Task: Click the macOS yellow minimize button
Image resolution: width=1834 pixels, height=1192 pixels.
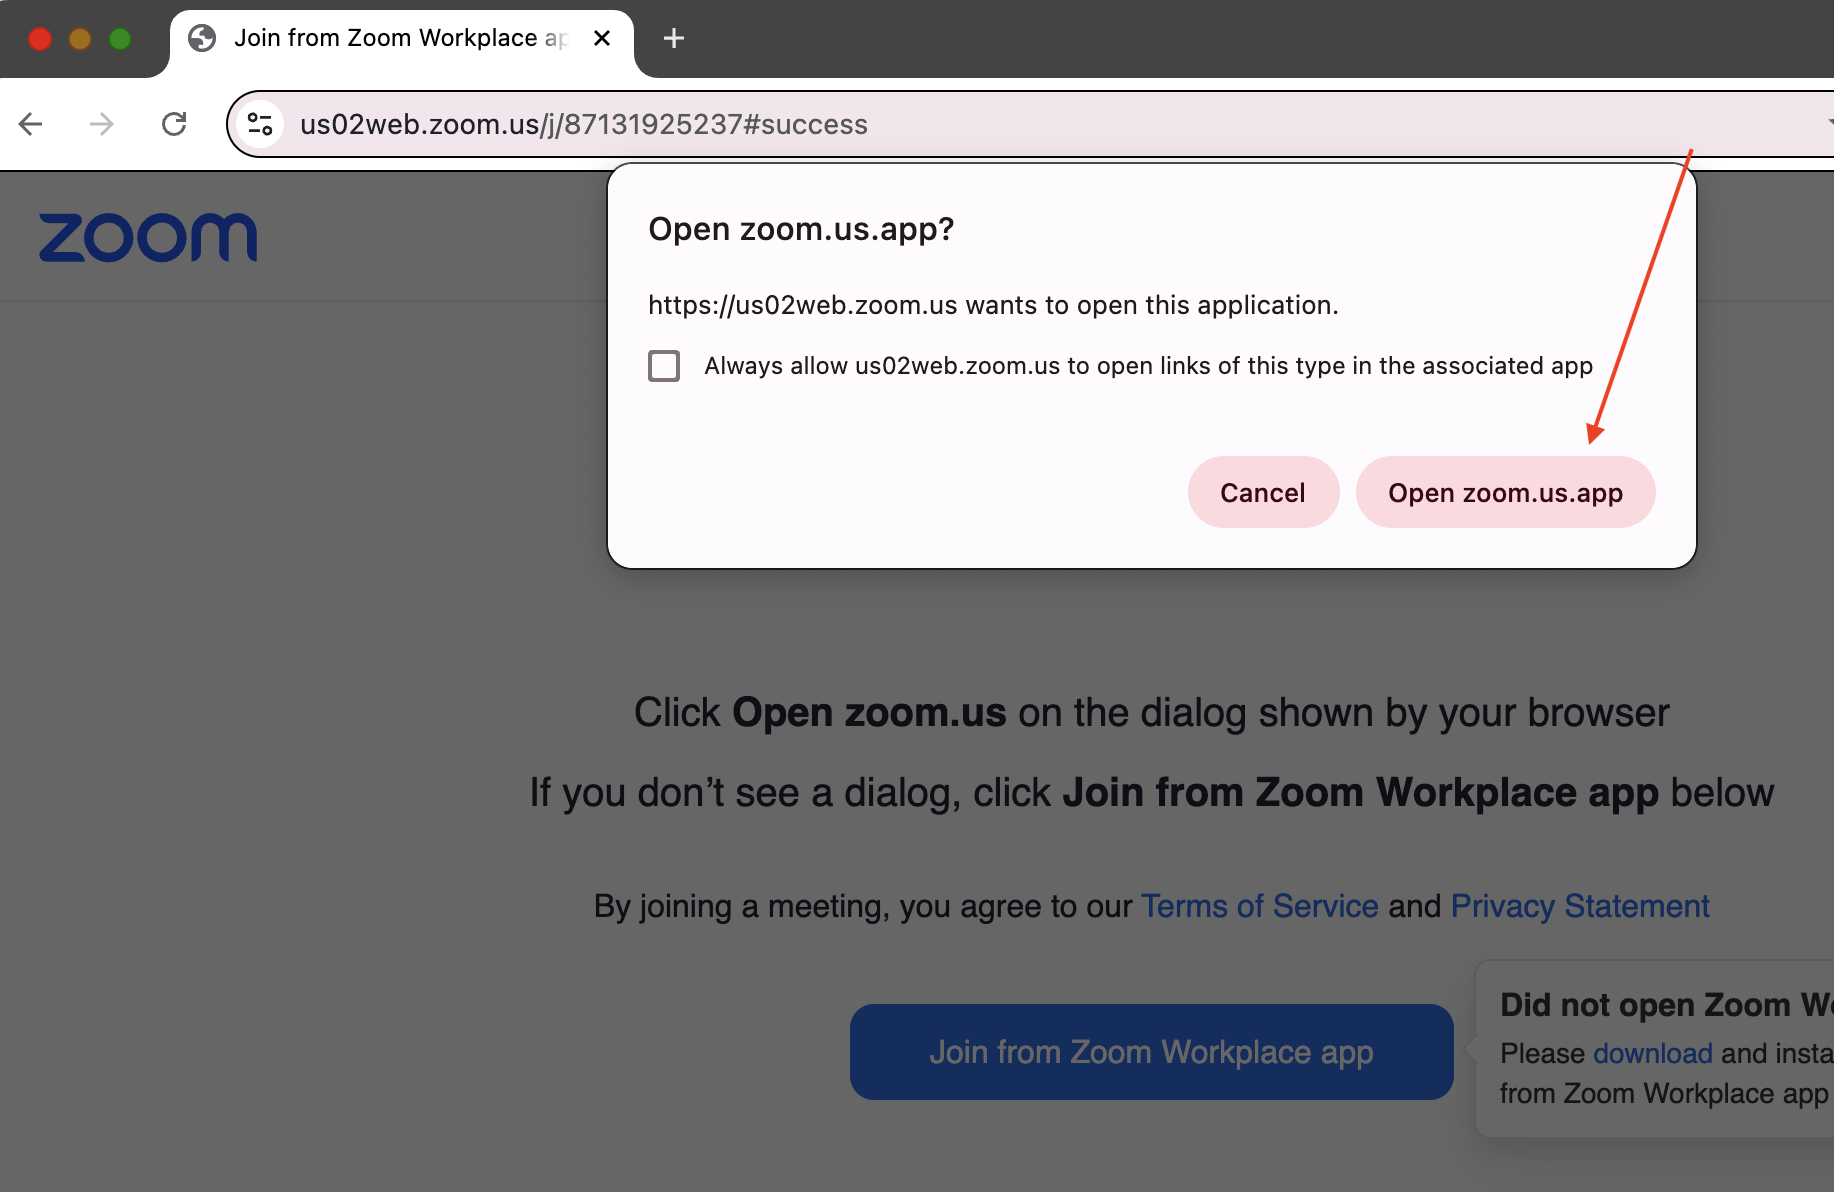Action: pyautogui.click(x=80, y=38)
